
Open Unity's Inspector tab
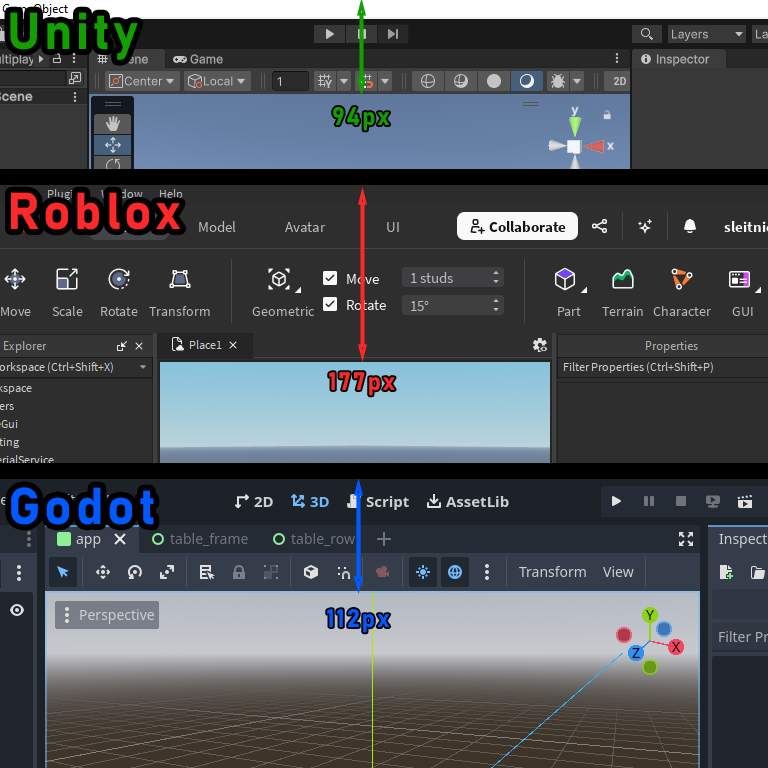675,59
